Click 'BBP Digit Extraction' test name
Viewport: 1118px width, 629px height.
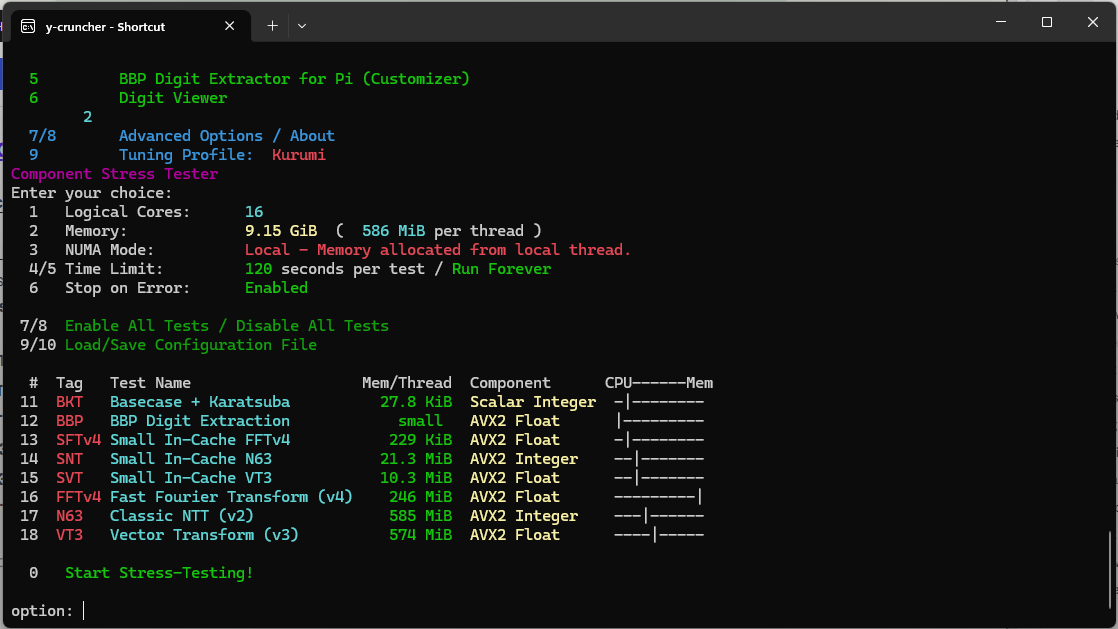pyautogui.click(x=200, y=421)
